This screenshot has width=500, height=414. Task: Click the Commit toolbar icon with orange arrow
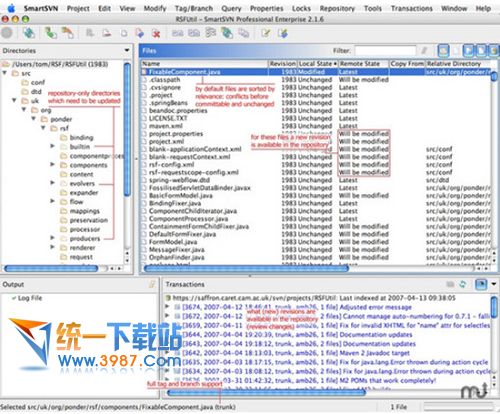68,33
